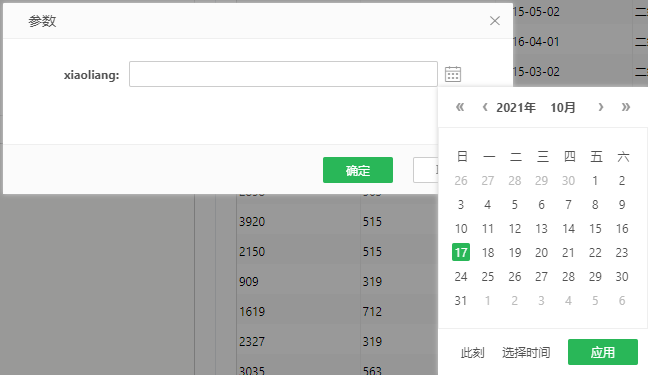Go to previous year with double-left arrow
Screen dimensions: 648x375
[460, 107]
